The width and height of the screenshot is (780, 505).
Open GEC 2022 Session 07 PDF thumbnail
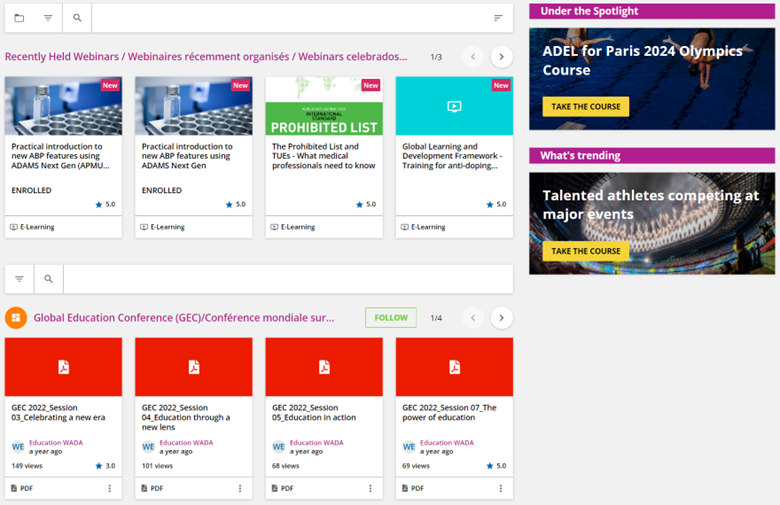454,367
